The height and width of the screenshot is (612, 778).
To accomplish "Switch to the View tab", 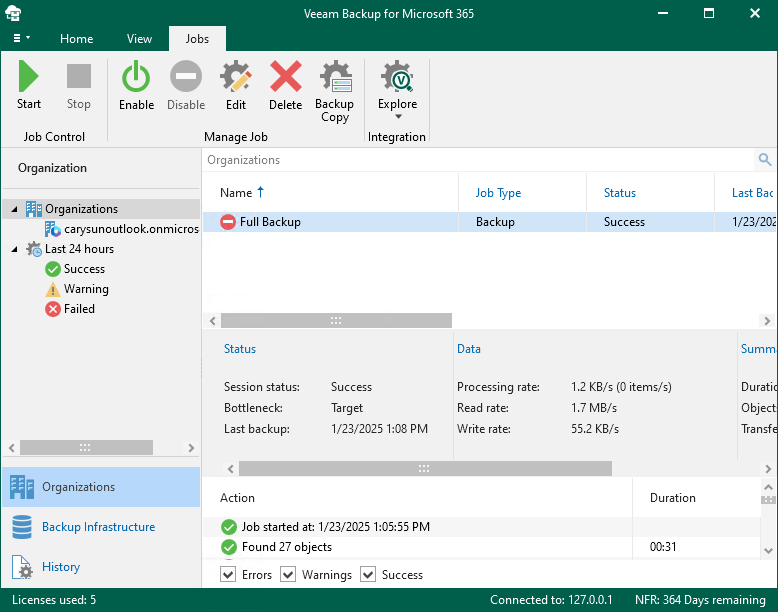I will 139,39.
